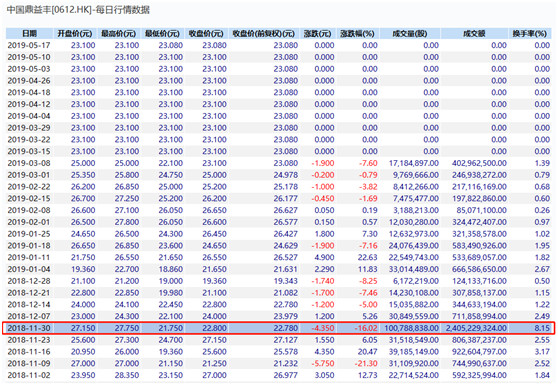Select the 2019-03-08 date cell
Viewport: 558px width, 385px height.
click(x=29, y=163)
